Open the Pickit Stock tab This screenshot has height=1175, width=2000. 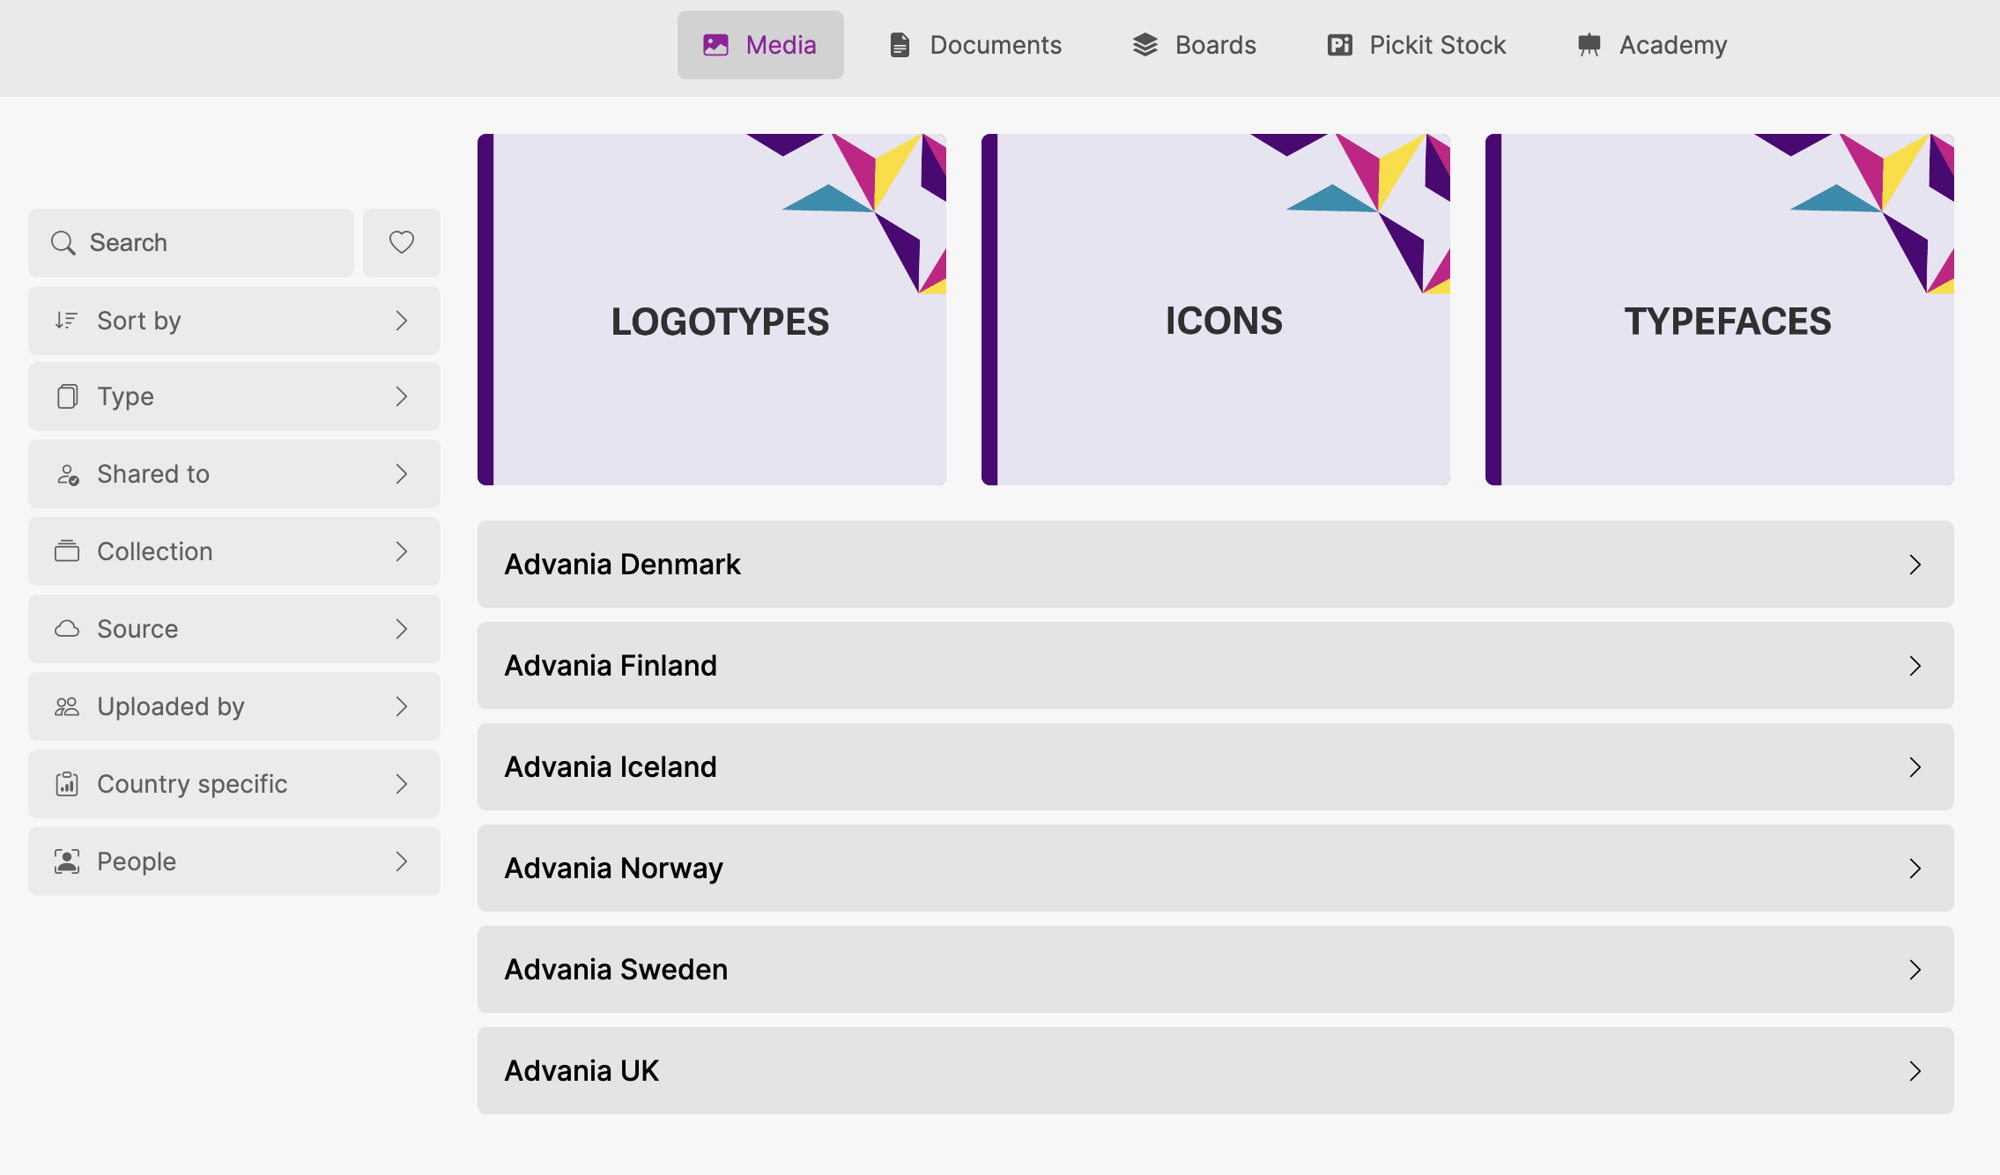pyautogui.click(x=1416, y=45)
